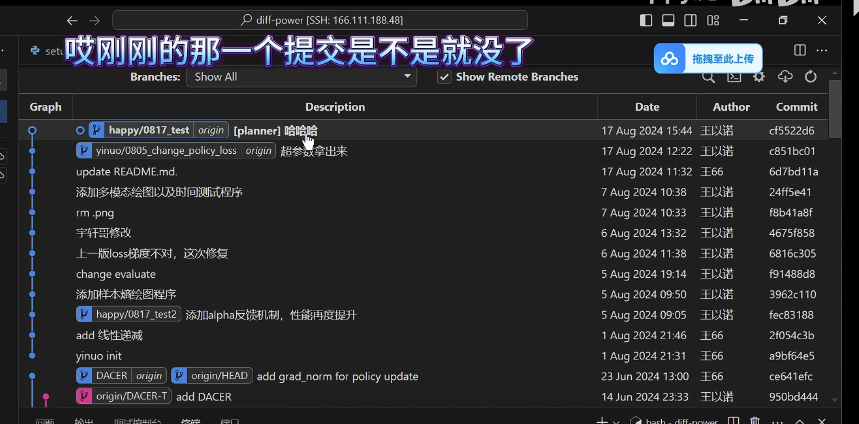The height and width of the screenshot is (424, 859).
Task: Open Customize Layout icon in title bar
Action: point(713,20)
